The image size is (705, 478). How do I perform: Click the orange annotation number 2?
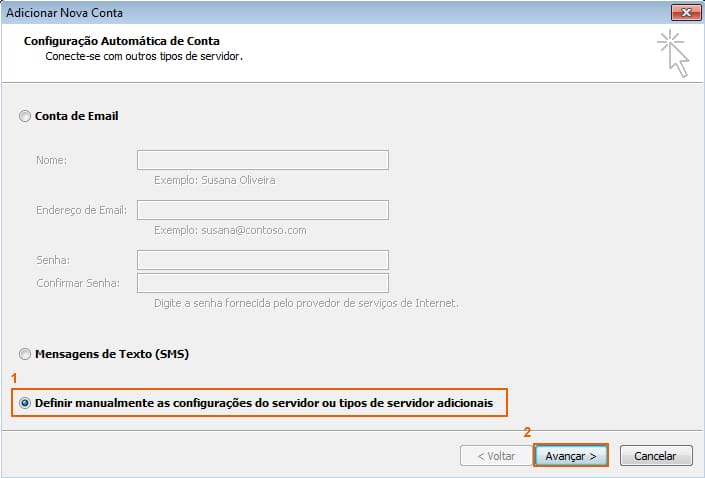[527, 432]
